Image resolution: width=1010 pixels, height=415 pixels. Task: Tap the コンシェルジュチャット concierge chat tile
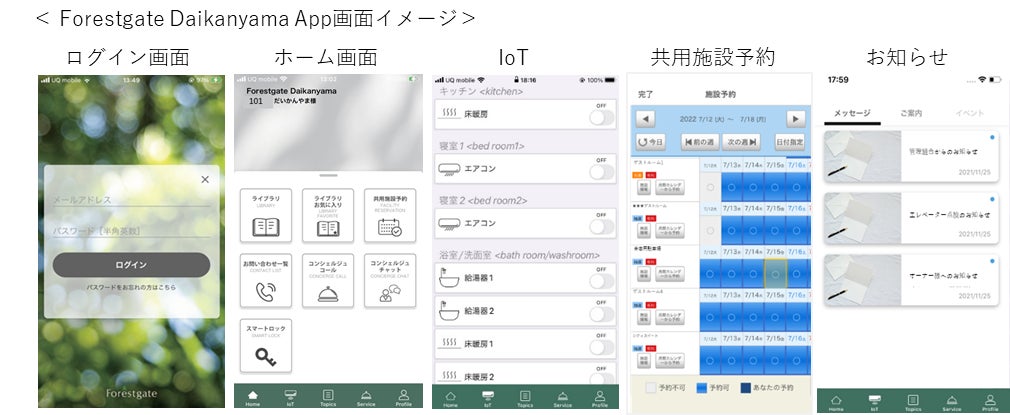[390, 280]
